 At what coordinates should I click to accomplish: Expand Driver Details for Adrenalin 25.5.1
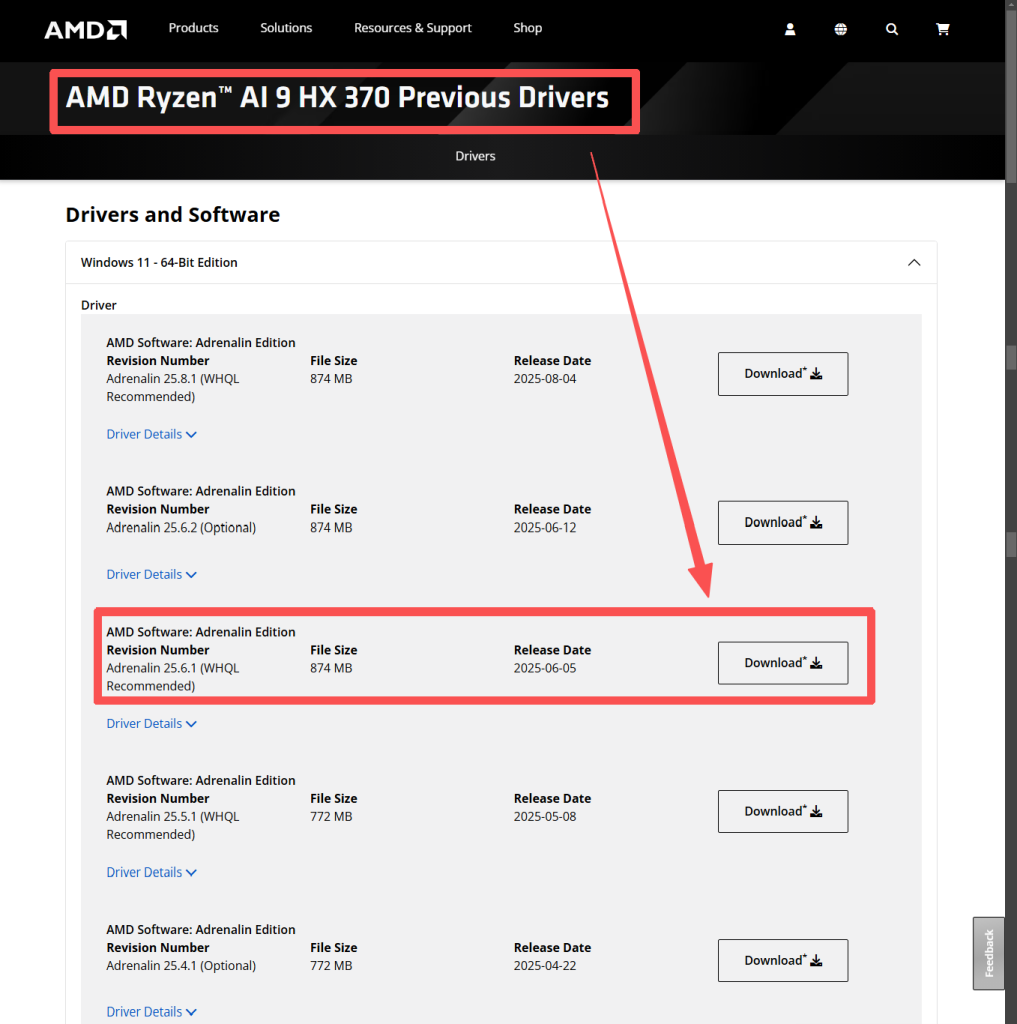151,873
